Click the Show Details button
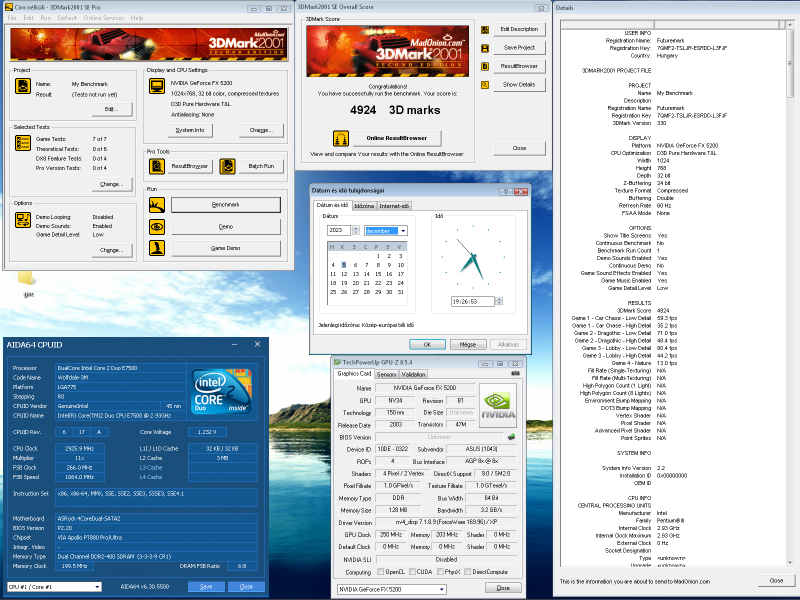The image size is (800, 600). 519,85
